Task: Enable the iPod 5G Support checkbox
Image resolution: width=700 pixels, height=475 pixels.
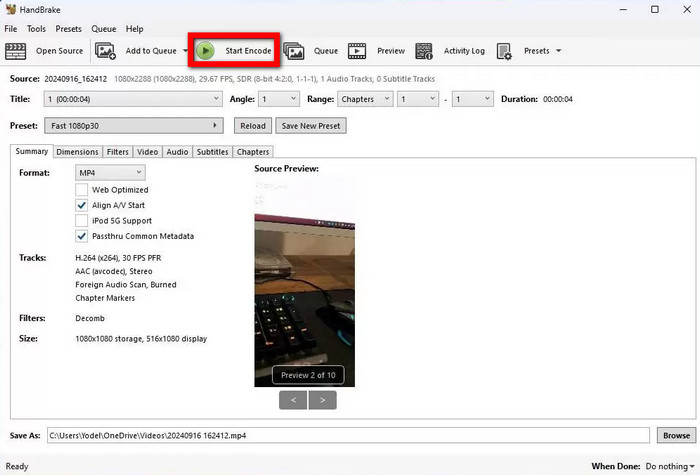Action: click(81, 221)
